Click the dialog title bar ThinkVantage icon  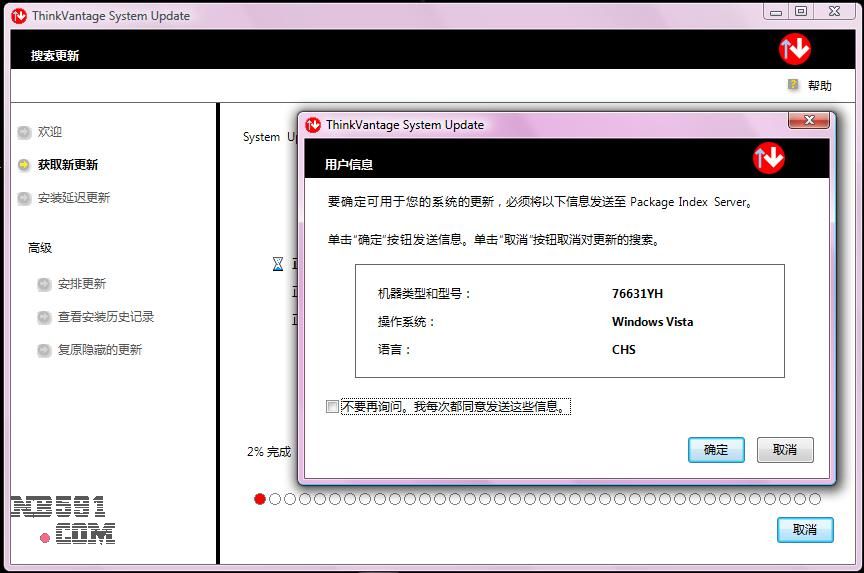(x=313, y=125)
